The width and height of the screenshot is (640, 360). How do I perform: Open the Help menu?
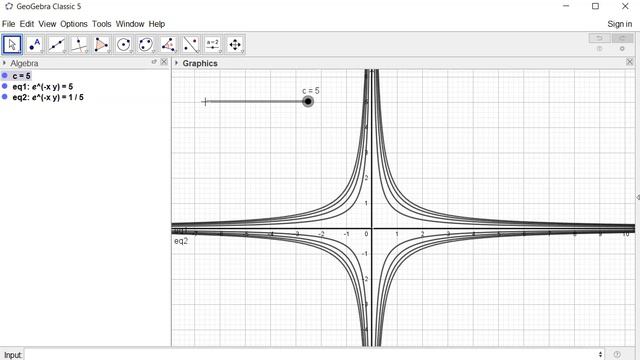click(x=157, y=24)
